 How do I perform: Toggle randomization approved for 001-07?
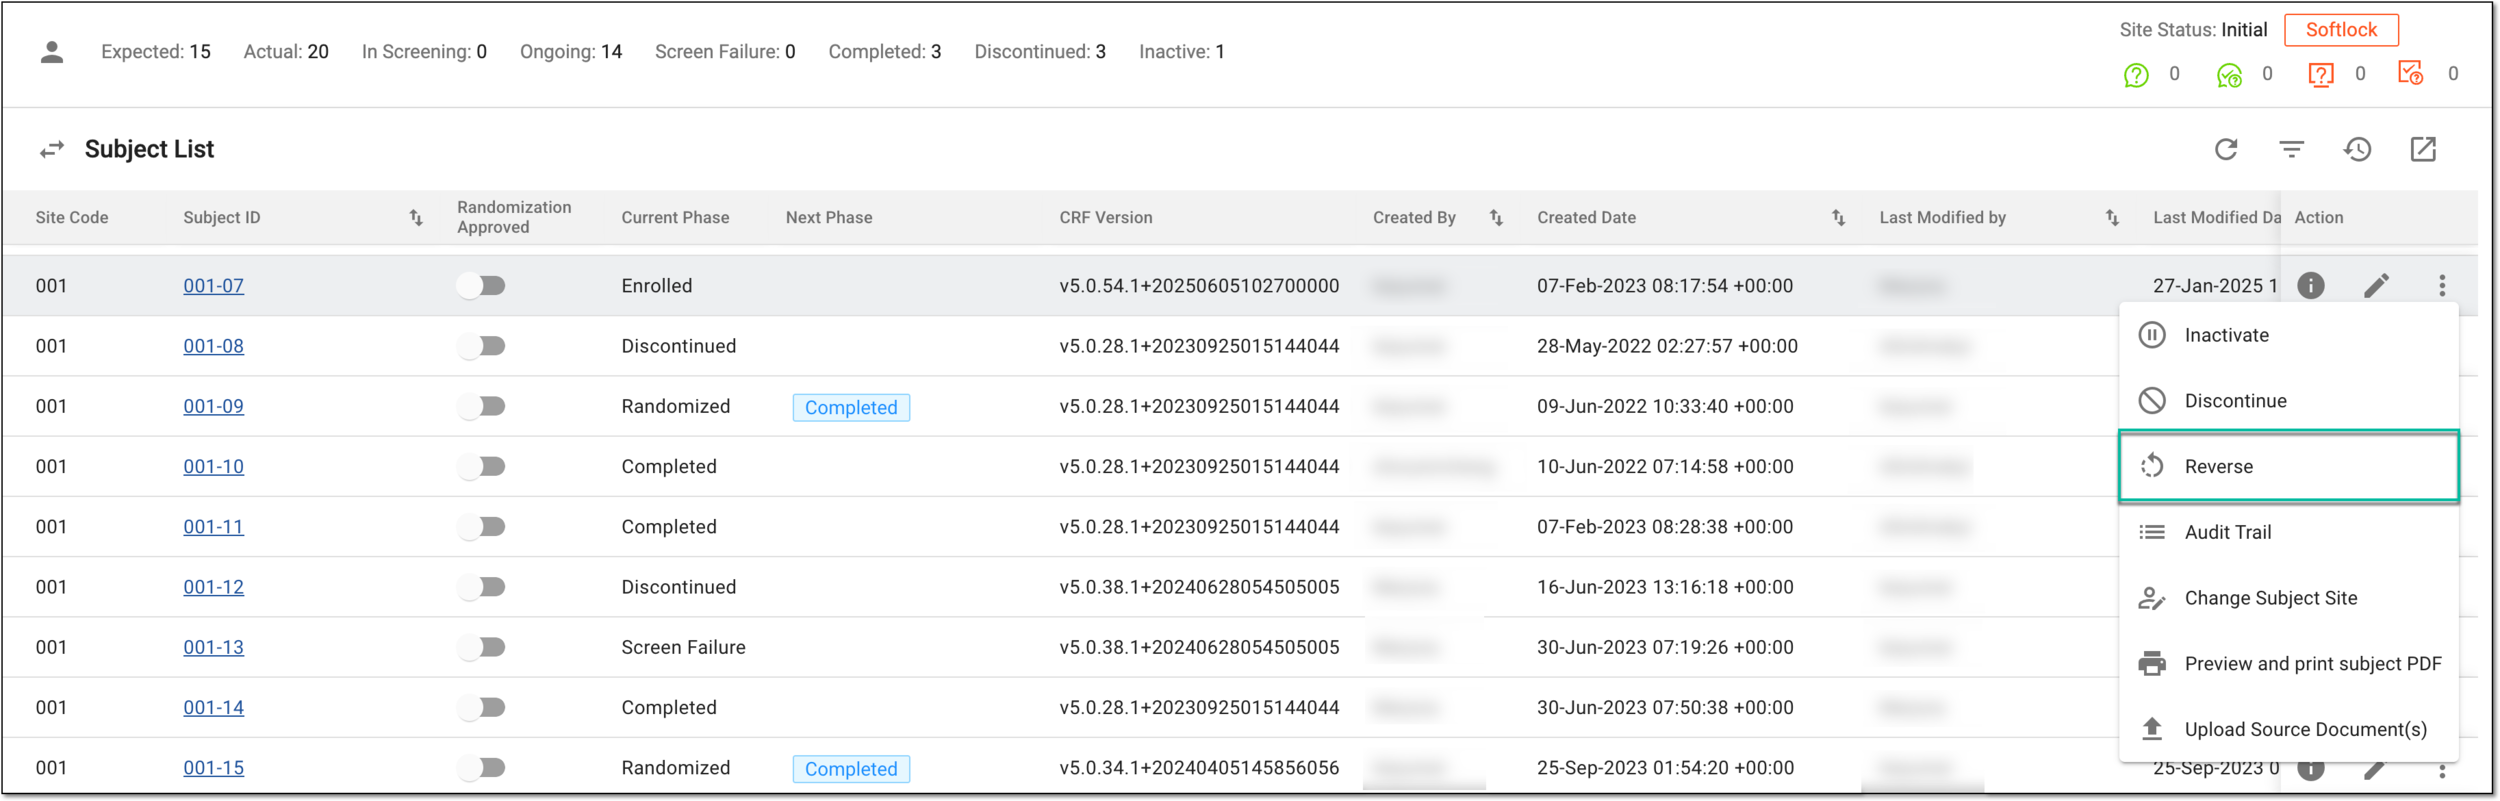[x=481, y=286]
